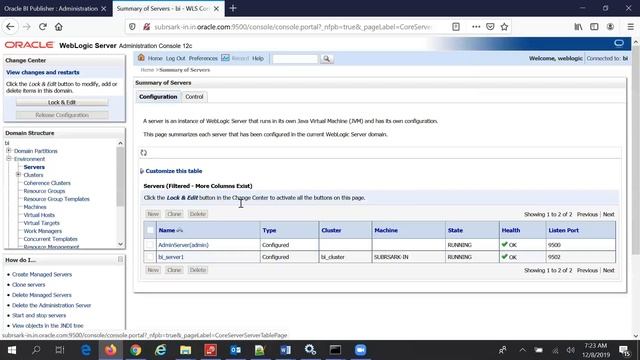Click Log Out in console toolbar
The height and width of the screenshot is (360, 640).
176,58
